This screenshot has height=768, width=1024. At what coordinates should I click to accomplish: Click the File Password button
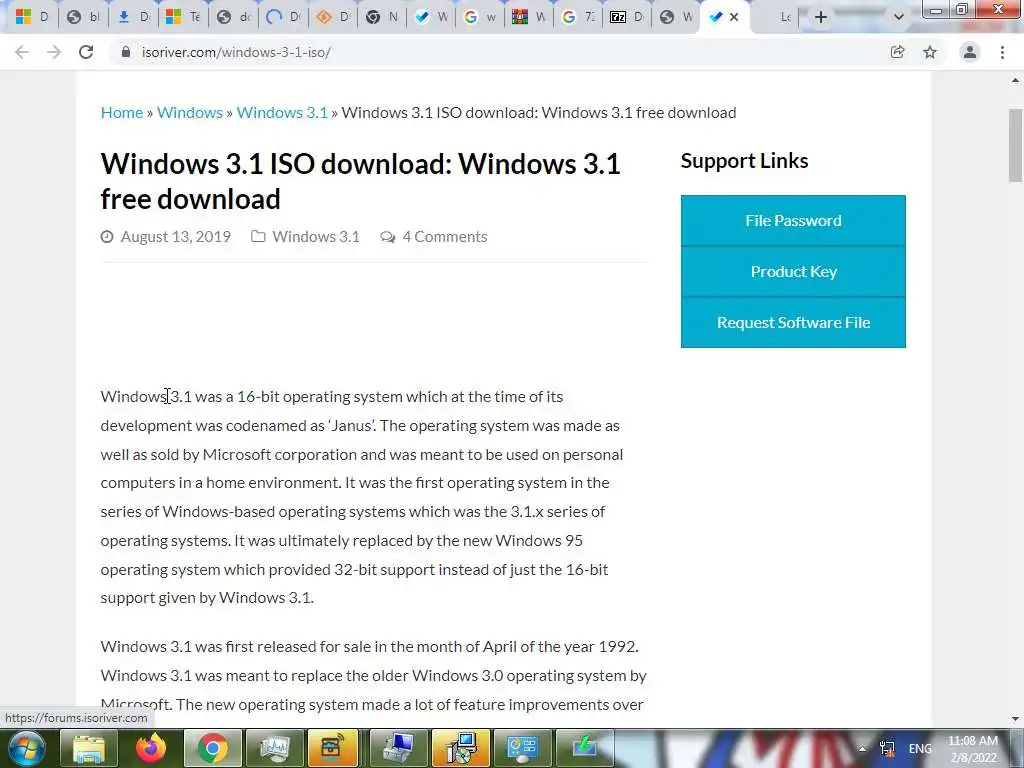click(x=793, y=221)
